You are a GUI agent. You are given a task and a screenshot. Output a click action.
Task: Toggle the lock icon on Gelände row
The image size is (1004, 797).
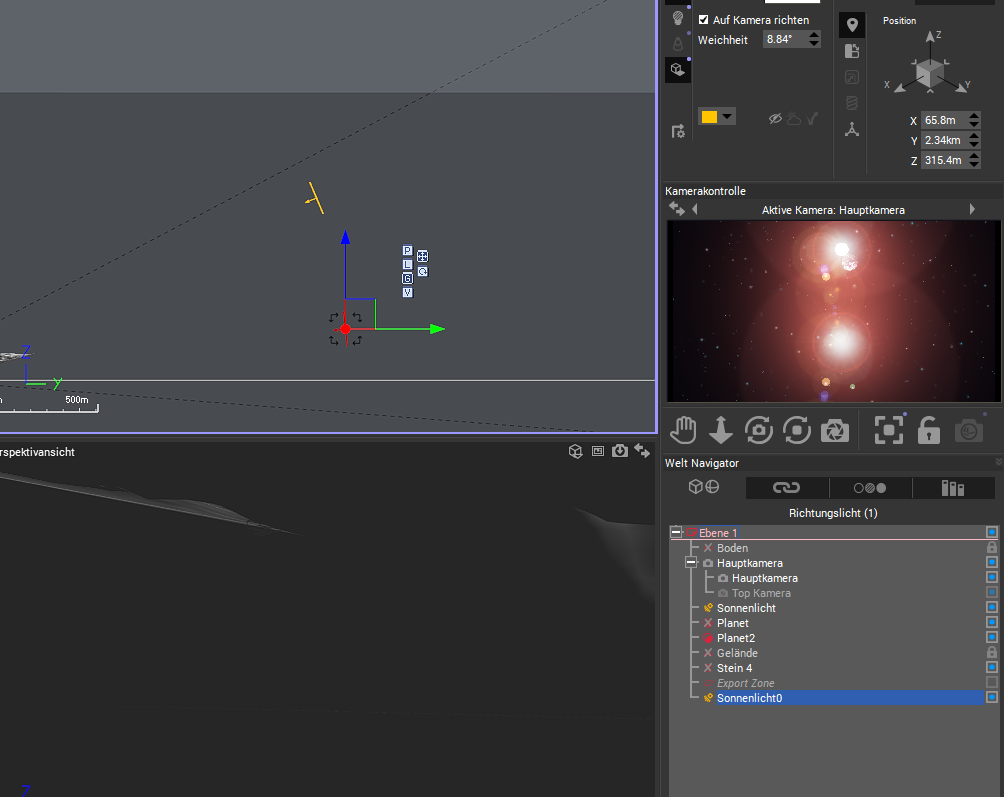pos(992,652)
